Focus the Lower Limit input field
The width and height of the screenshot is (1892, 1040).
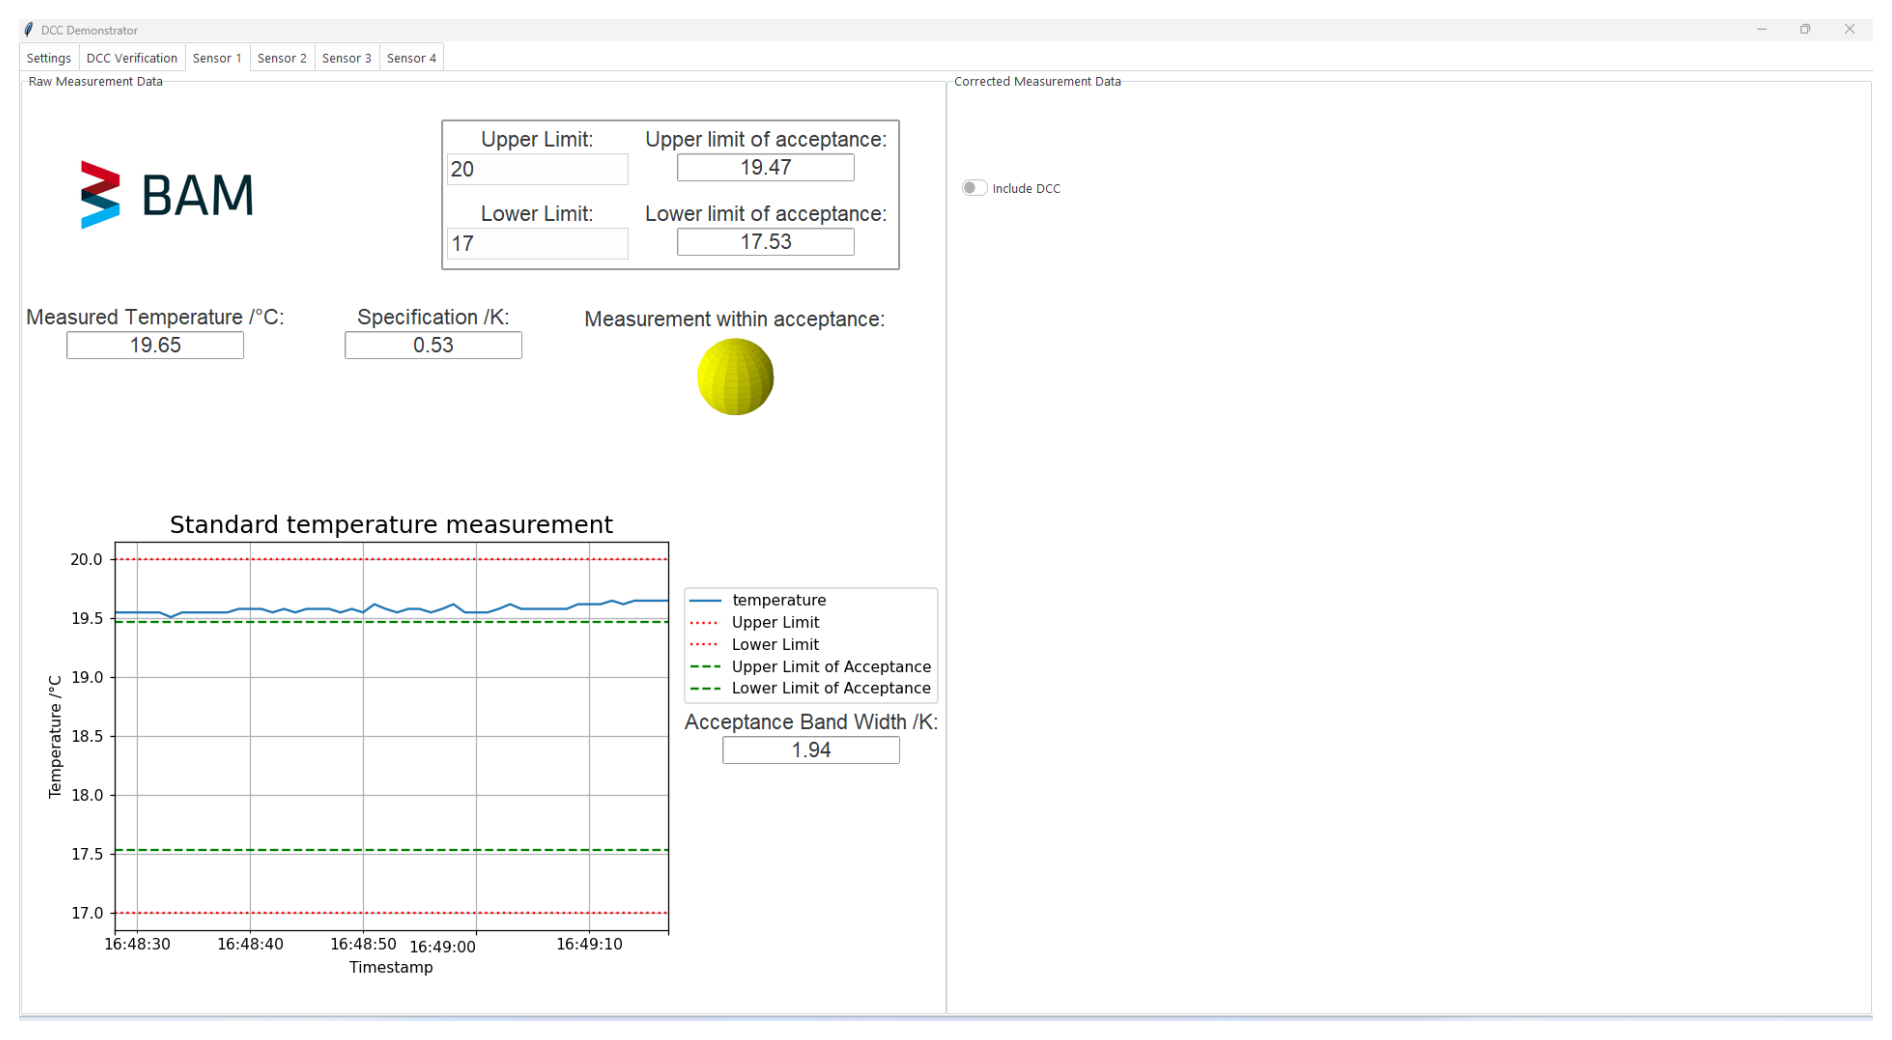coord(537,243)
